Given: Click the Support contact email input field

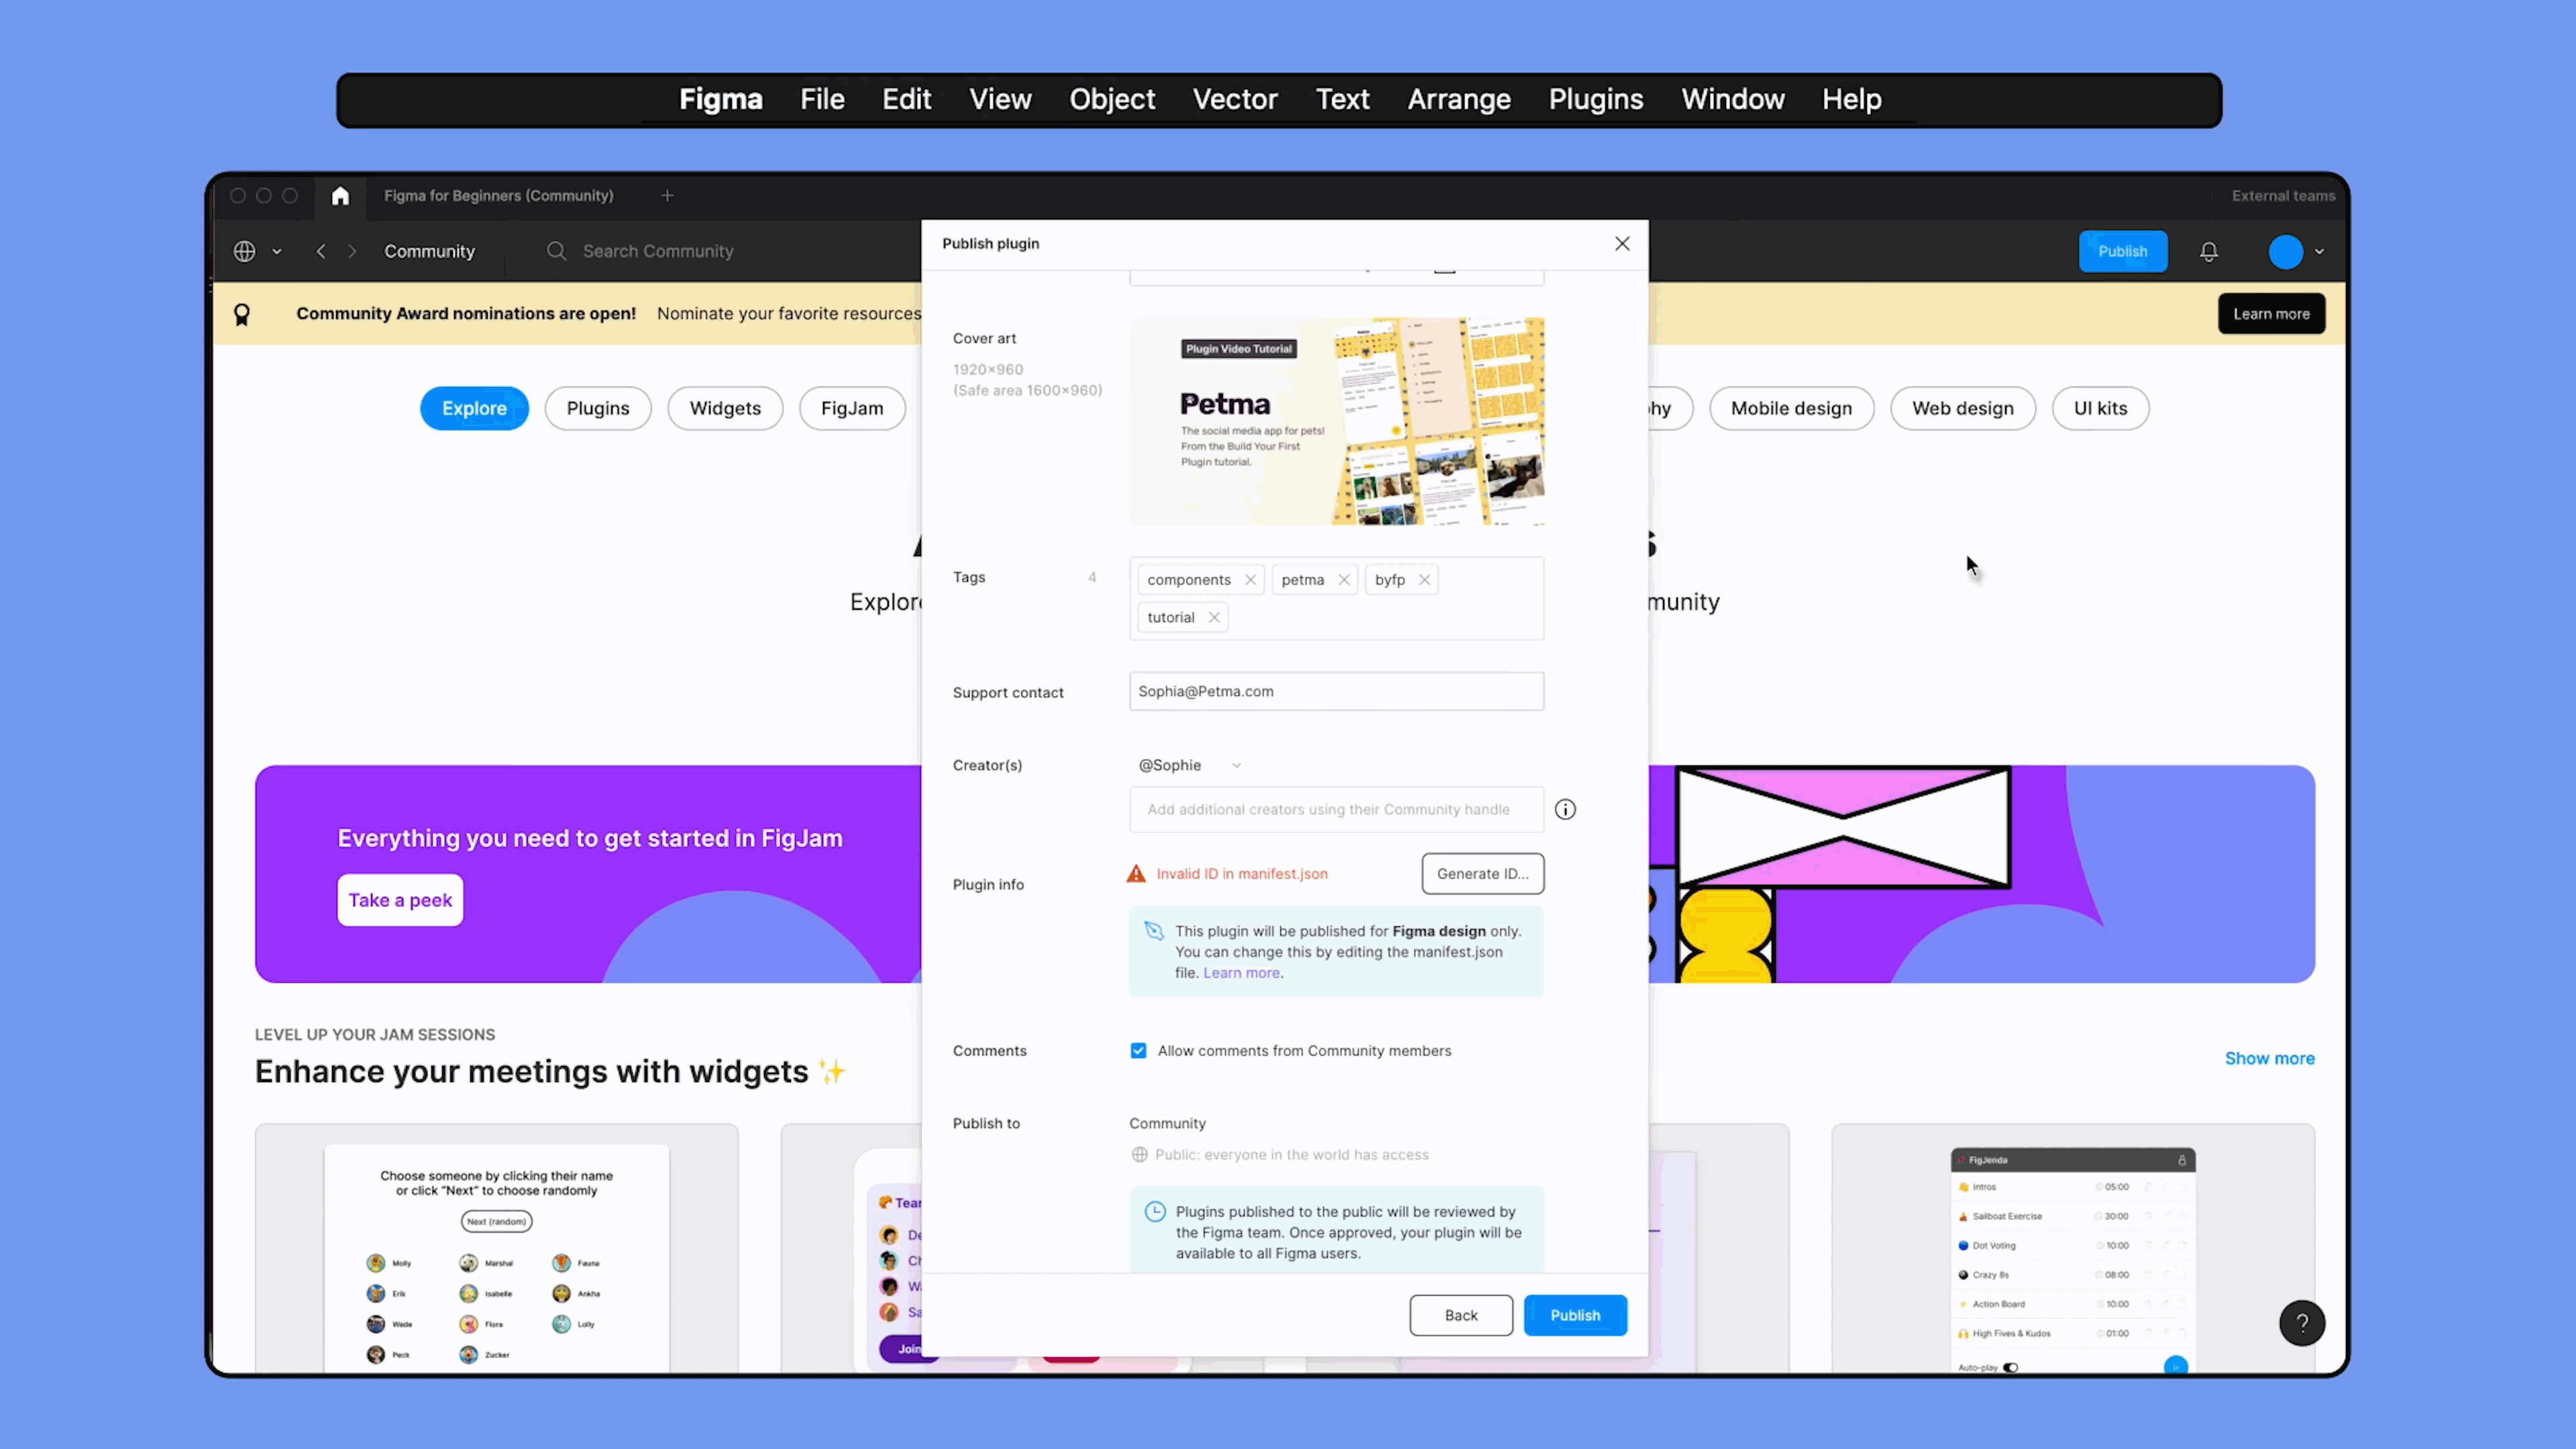Looking at the screenshot, I should pos(1336,690).
